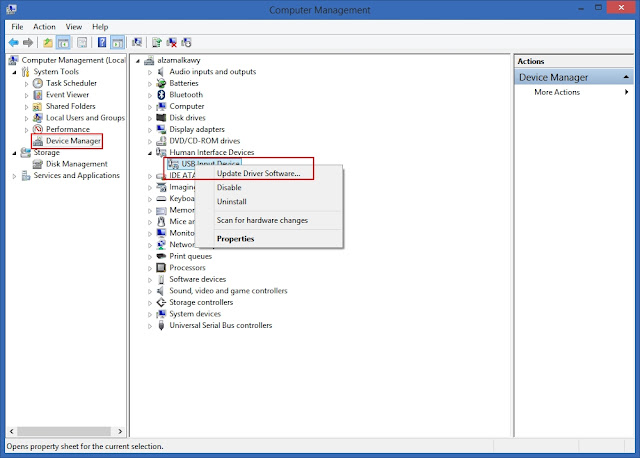
Task: Click the Universal Serial Bus controllers icon
Action: (161, 325)
